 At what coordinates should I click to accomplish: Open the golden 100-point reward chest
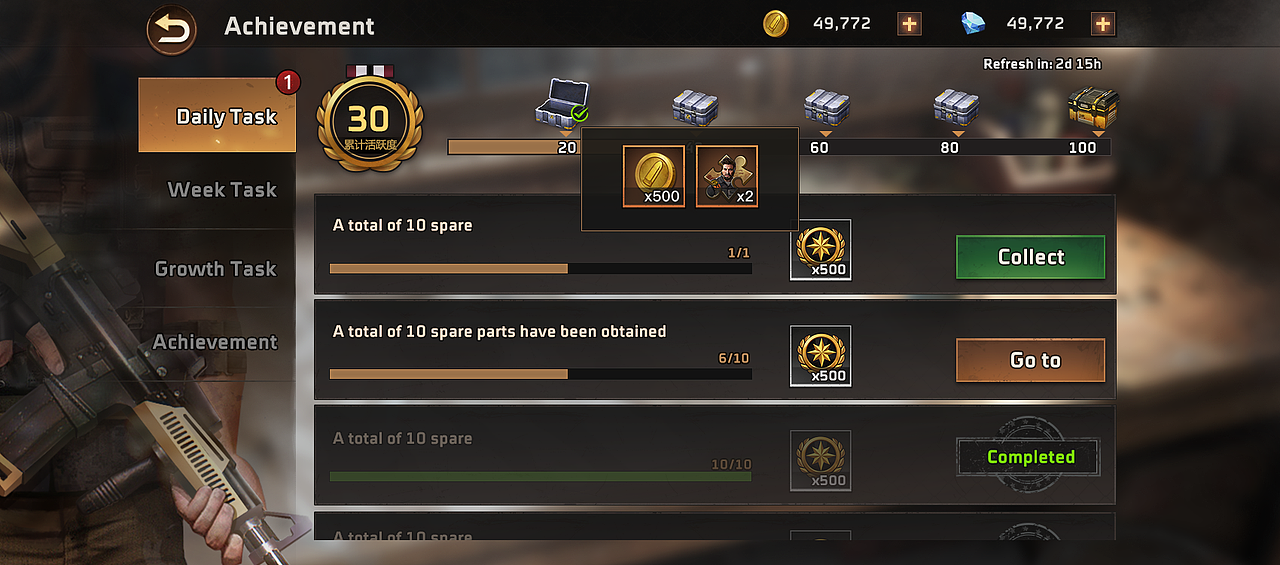pos(1093,106)
